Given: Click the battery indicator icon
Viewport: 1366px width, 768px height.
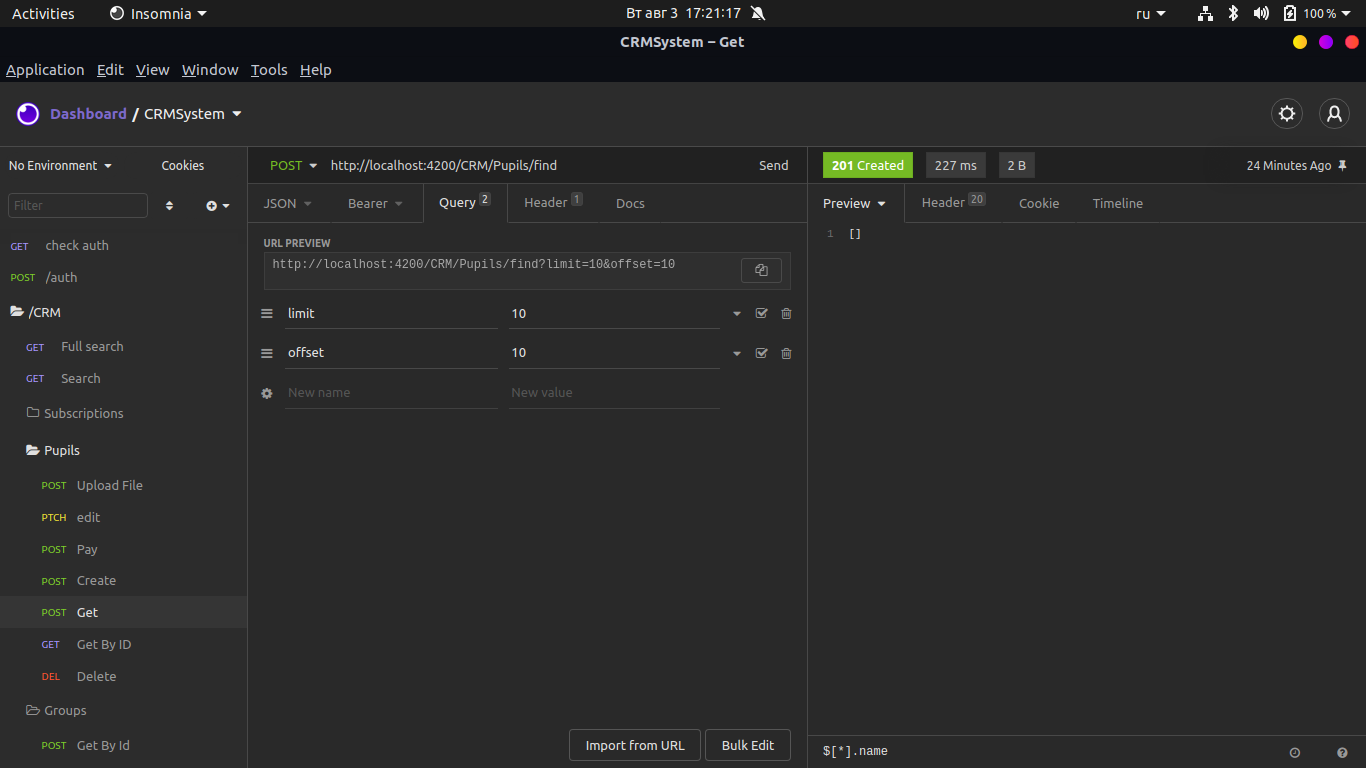Looking at the screenshot, I should pos(1290,13).
